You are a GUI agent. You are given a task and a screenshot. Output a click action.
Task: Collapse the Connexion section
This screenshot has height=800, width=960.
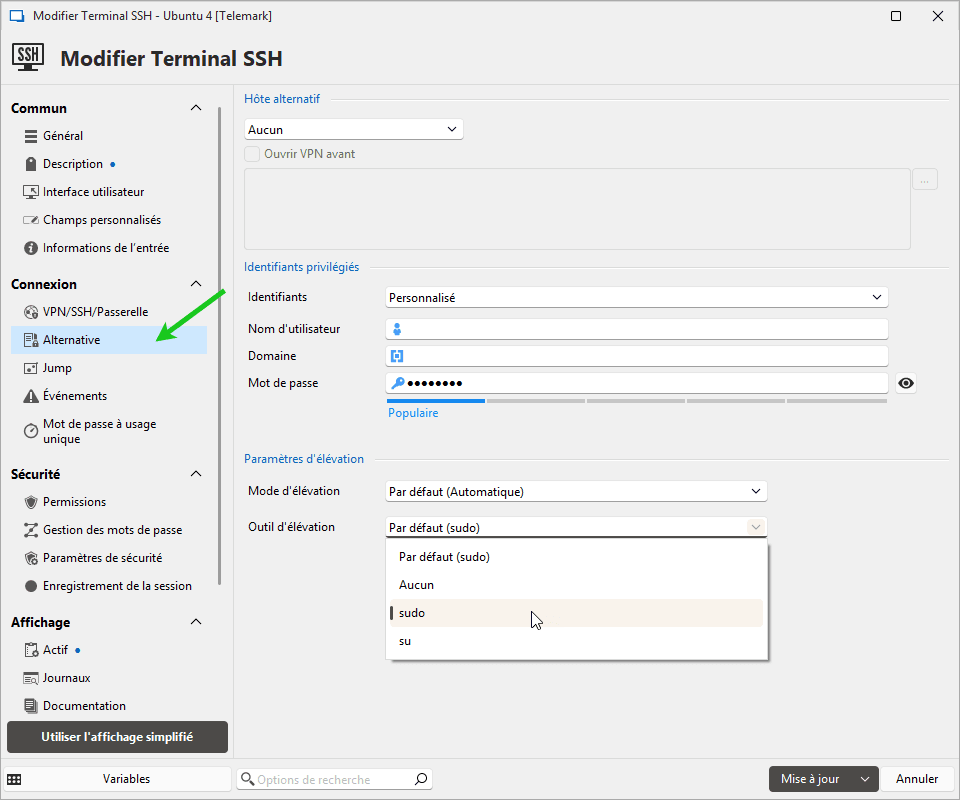click(x=196, y=284)
